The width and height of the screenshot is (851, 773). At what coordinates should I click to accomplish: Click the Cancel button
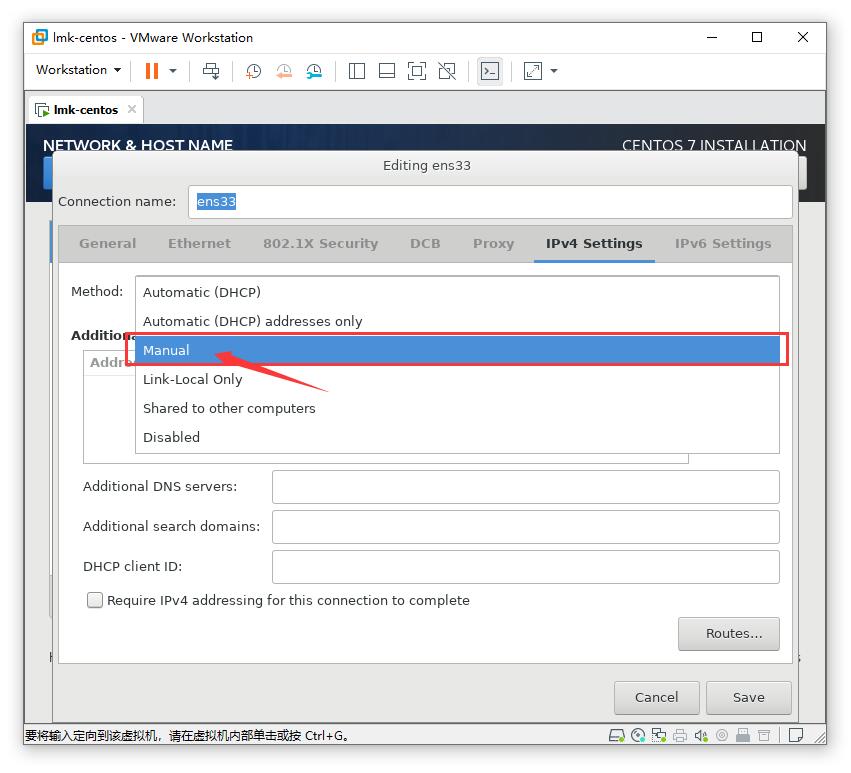coord(656,698)
